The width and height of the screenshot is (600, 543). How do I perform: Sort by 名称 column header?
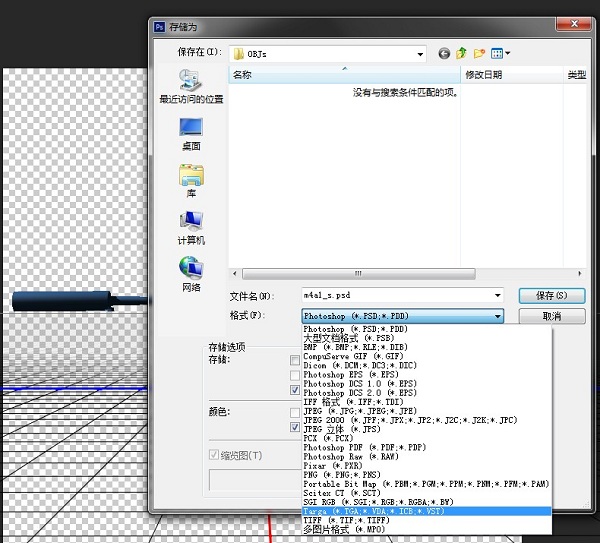[344, 75]
